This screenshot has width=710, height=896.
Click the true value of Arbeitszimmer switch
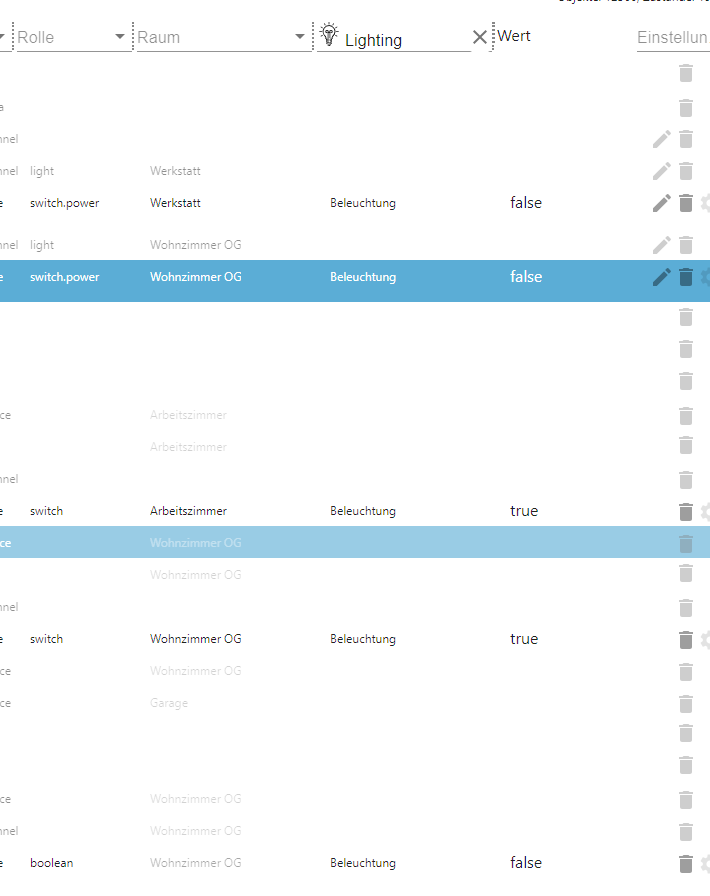pos(524,511)
